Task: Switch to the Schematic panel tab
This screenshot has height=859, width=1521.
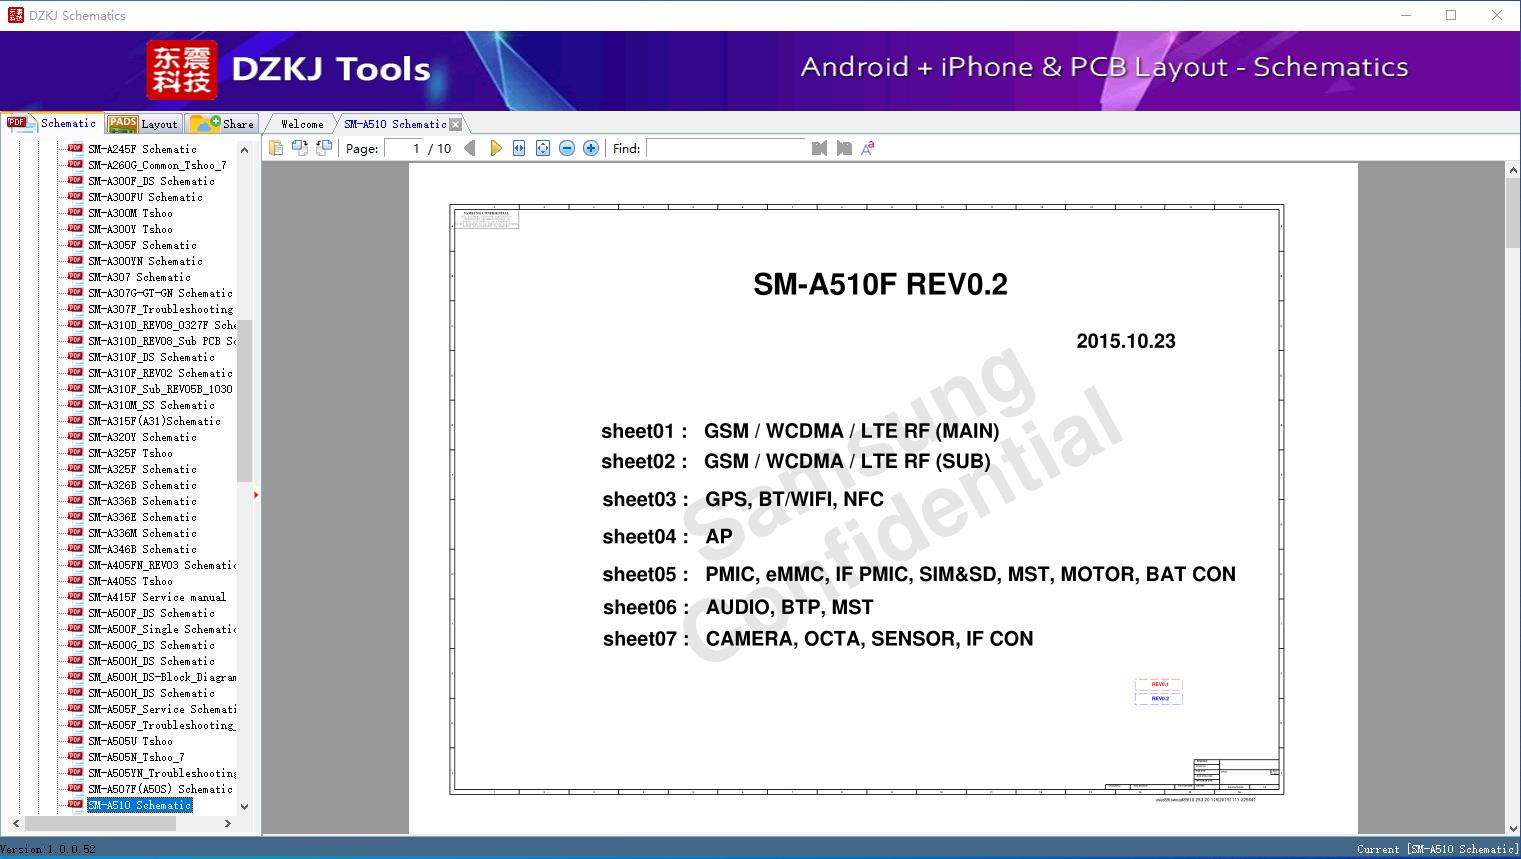Action: click(52, 123)
